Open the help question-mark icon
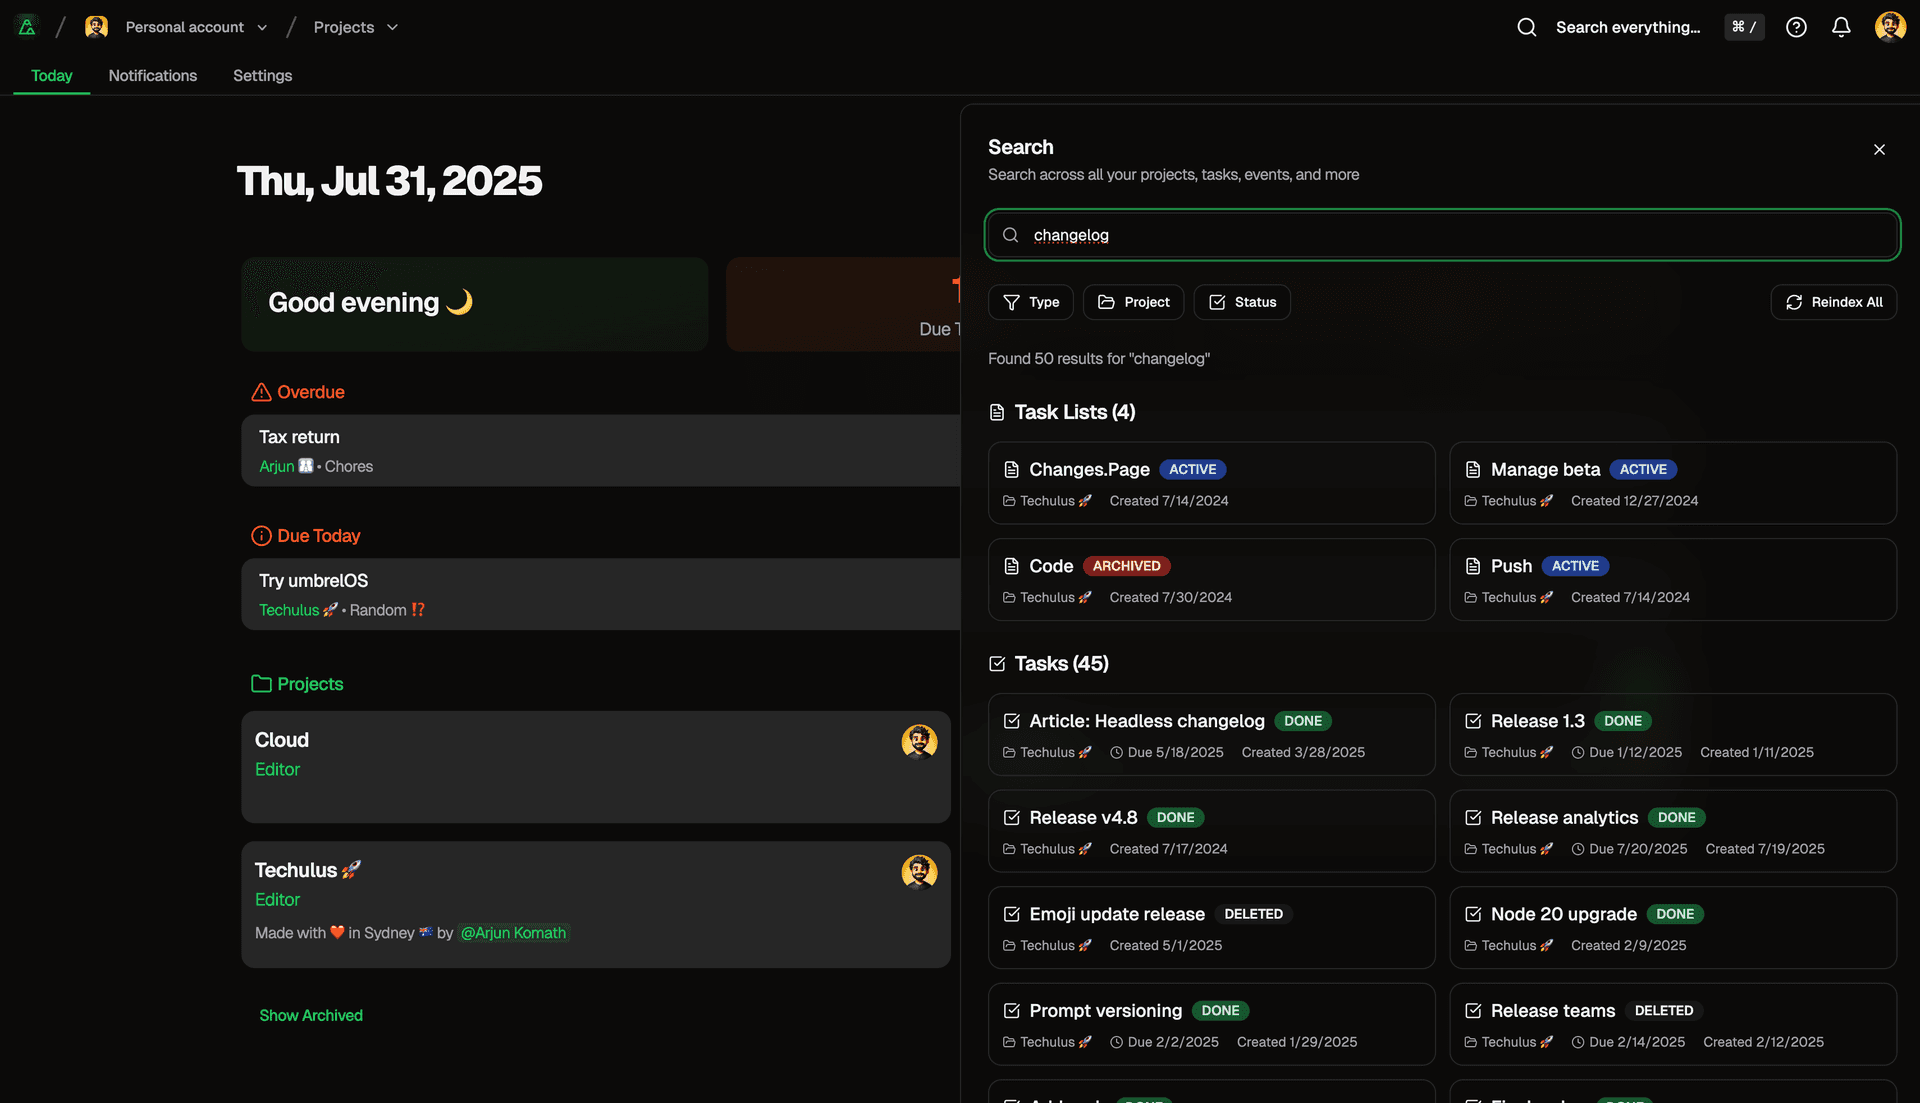This screenshot has width=1920, height=1103. coord(1796,27)
